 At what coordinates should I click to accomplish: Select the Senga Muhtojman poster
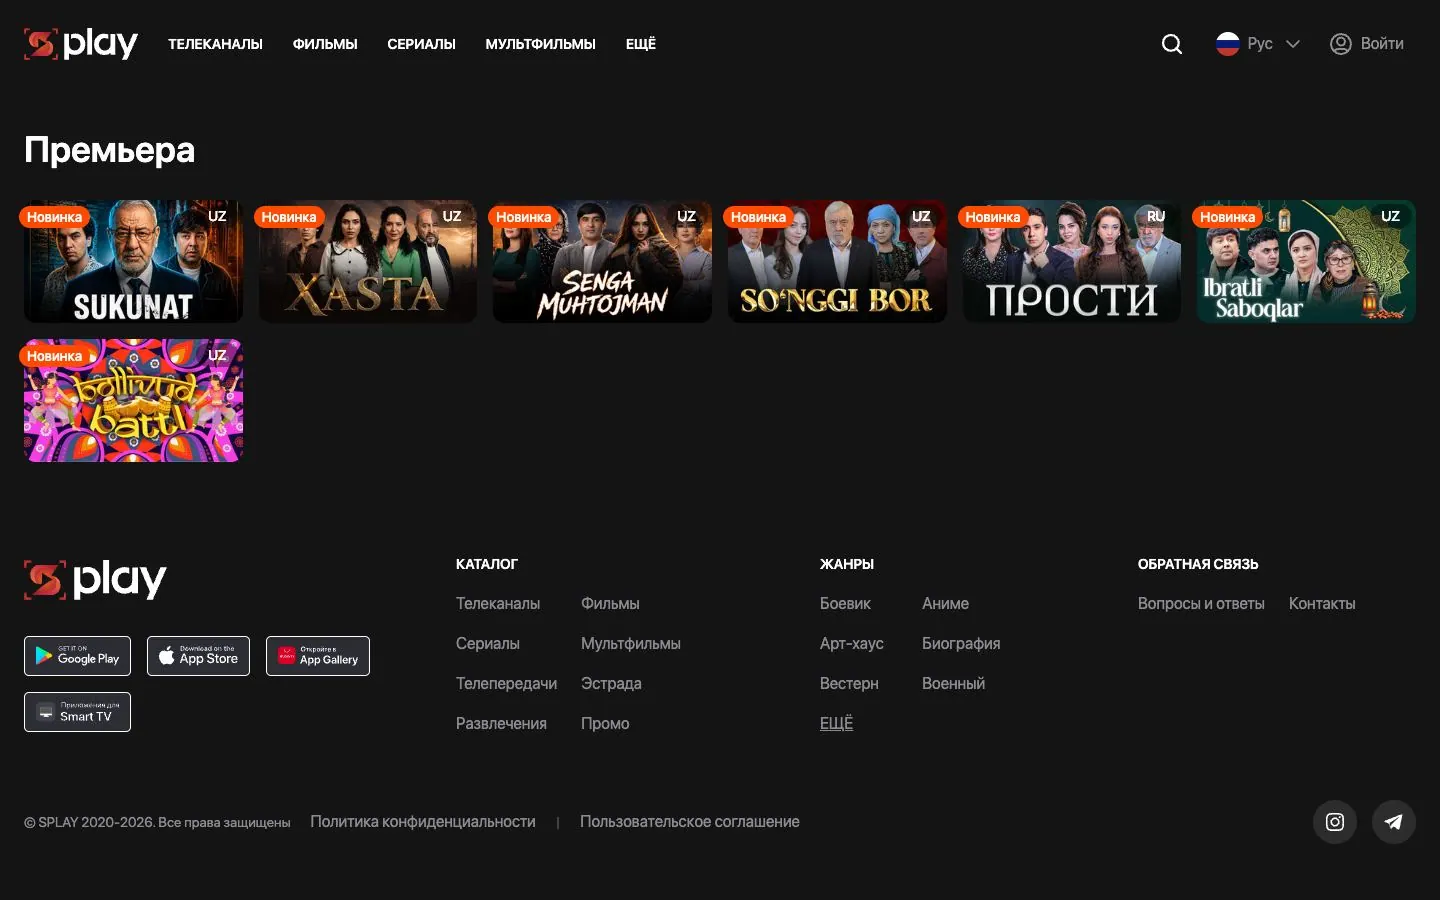(602, 262)
